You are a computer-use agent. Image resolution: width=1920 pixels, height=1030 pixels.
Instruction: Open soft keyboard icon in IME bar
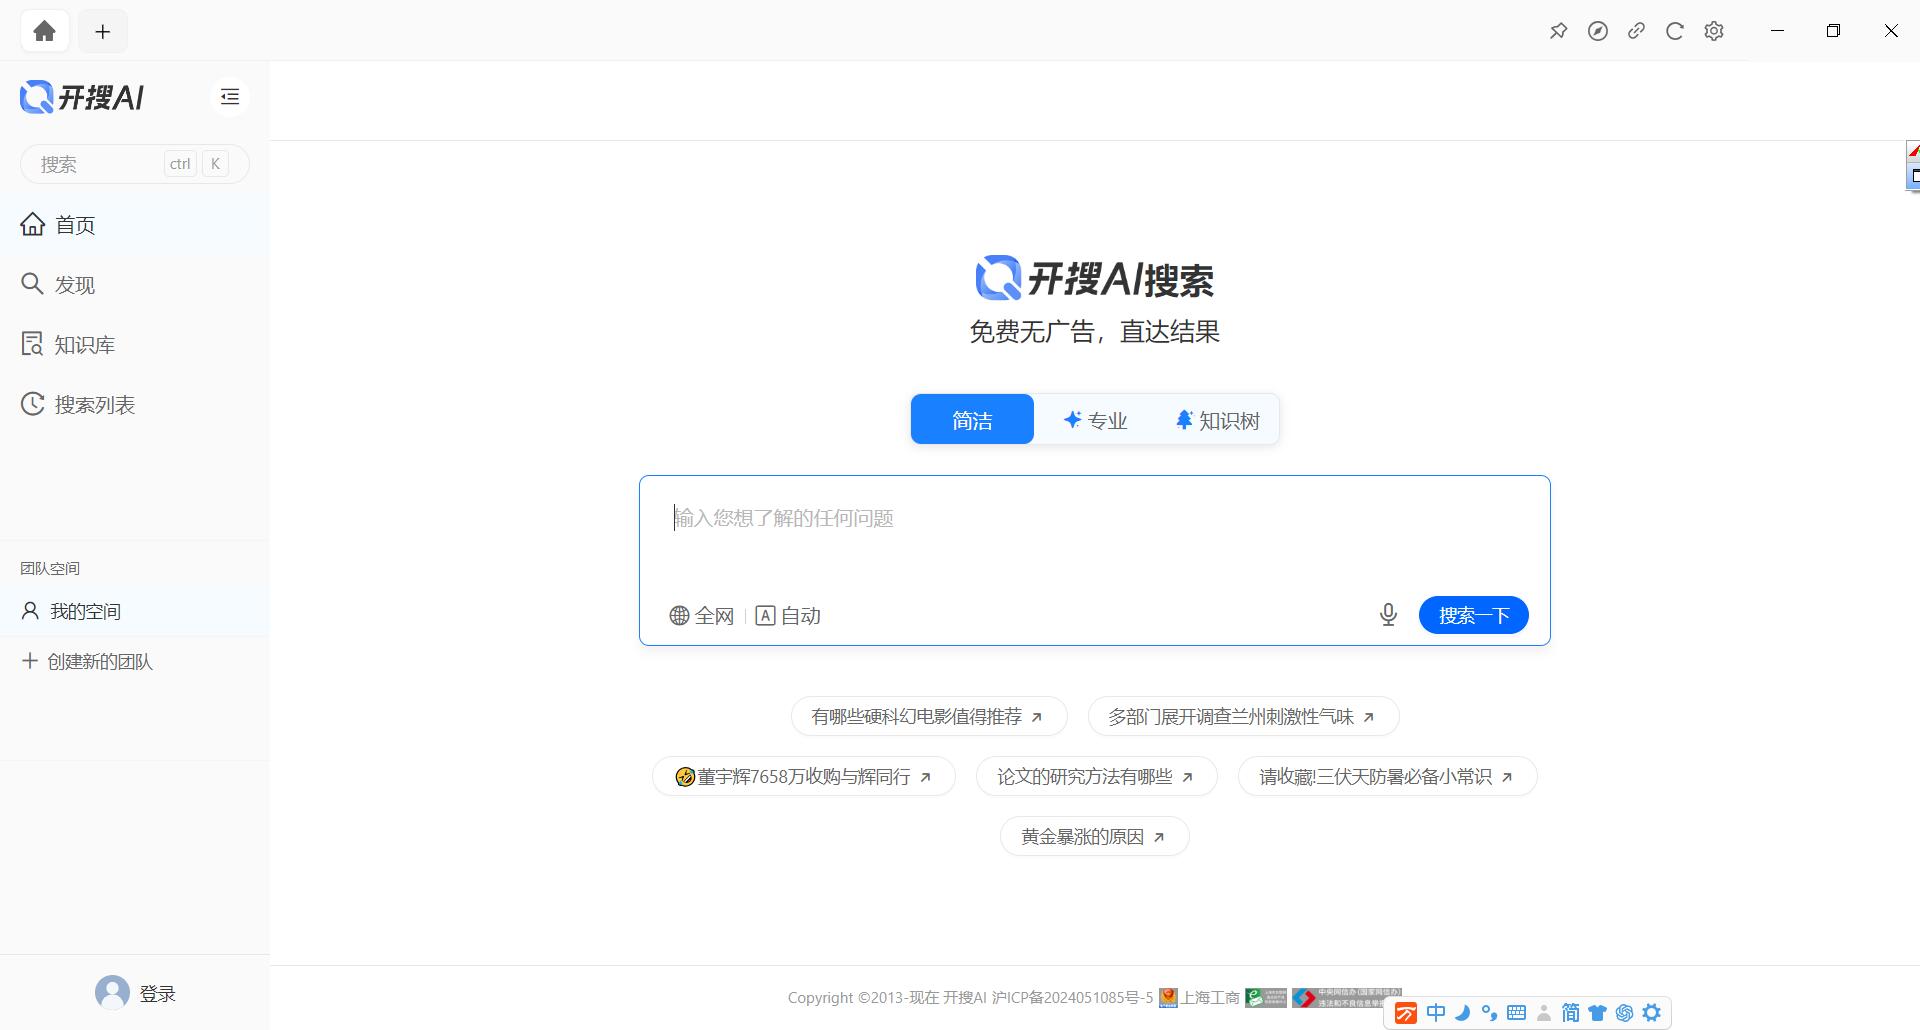point(1517,1013)
